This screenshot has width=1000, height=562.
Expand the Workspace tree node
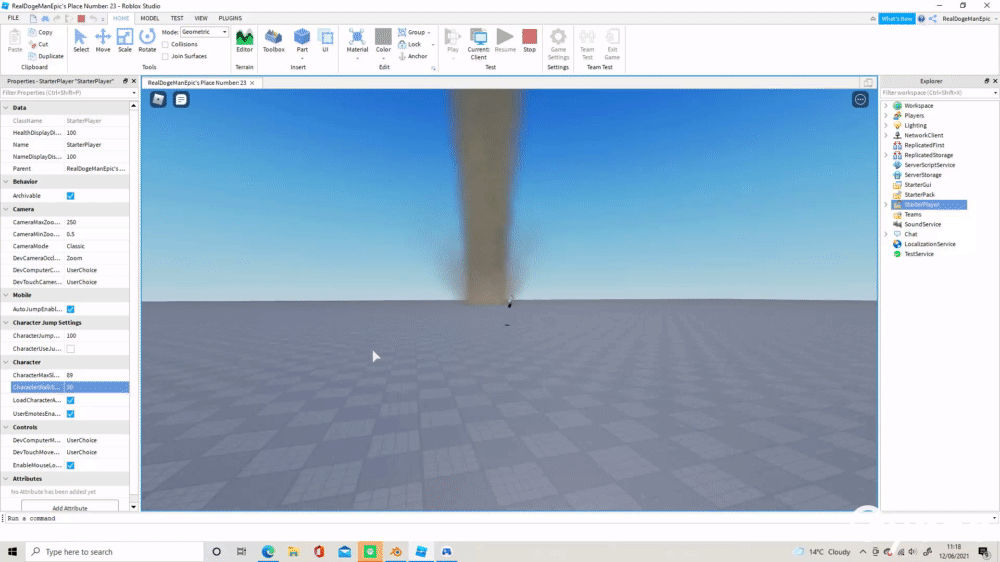pos(885,106)
